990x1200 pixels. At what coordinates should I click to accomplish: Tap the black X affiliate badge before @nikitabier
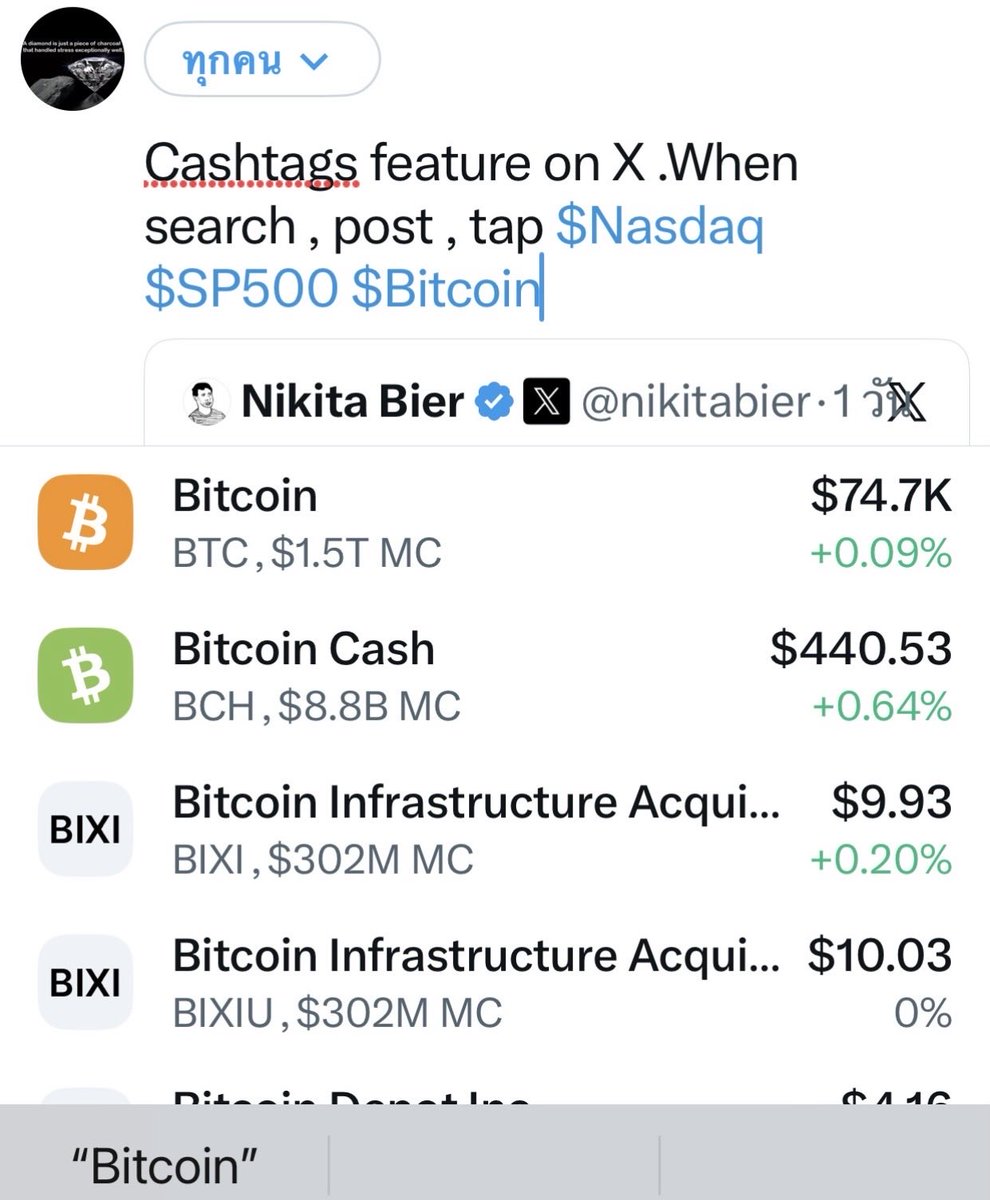547,402
